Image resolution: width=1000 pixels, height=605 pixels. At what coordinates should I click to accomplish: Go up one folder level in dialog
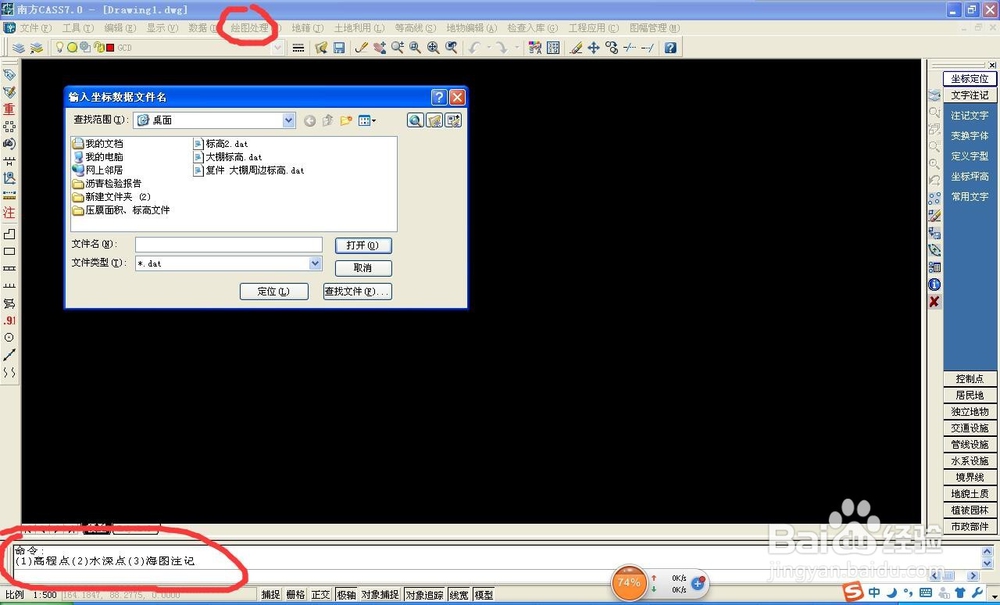pos(328,120)
